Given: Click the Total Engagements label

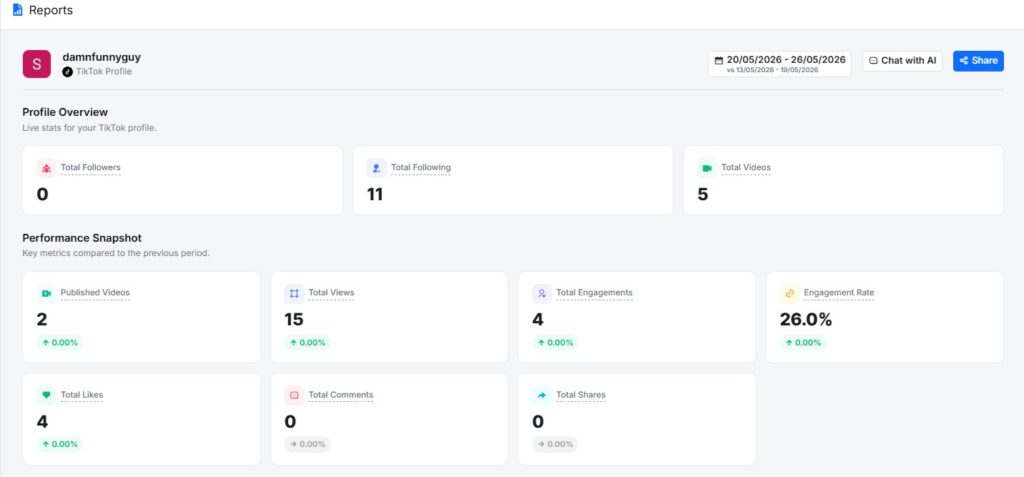Looking at the screenshot, I should tap(594, 293).
